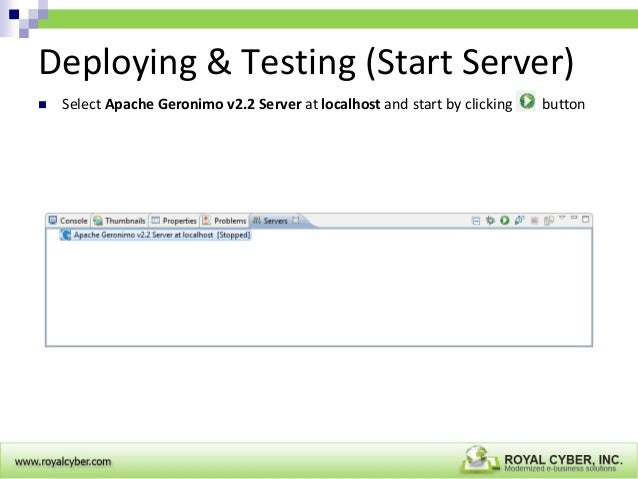The height and width of the screenshot is (479, 638).
Task: Click the Geronimo server icon in list
Action: pyautogui.click(x=65, y=235)
